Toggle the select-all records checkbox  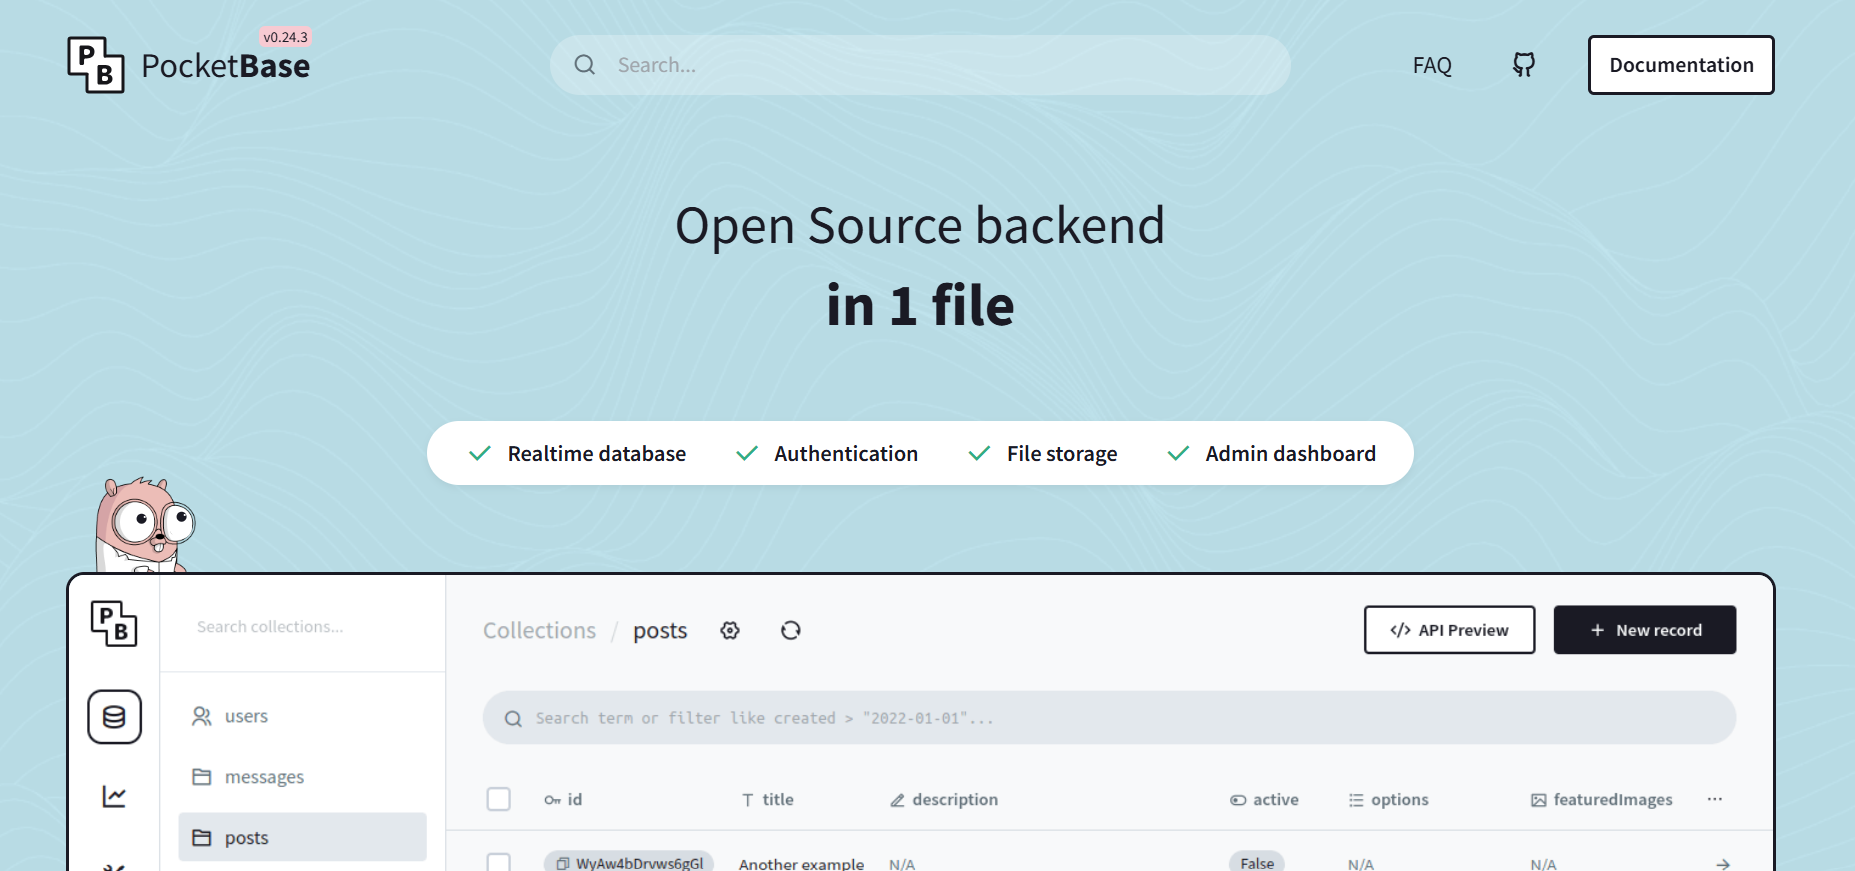click(x=498, y=799)
